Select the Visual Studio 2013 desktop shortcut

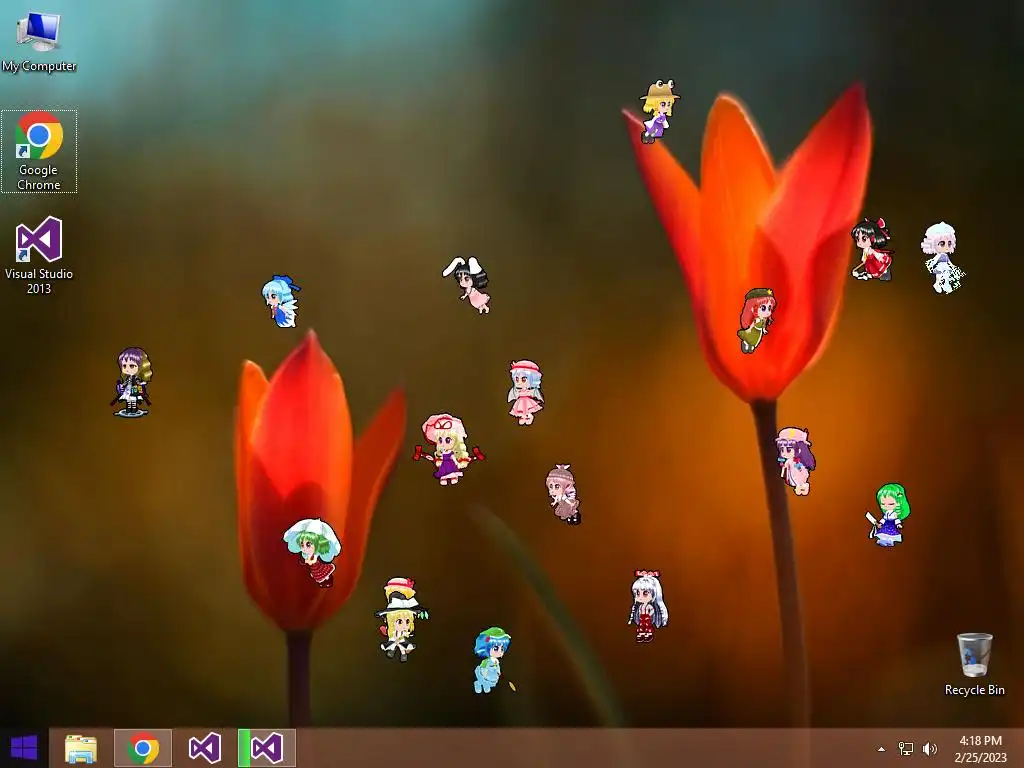pos(39,255)
